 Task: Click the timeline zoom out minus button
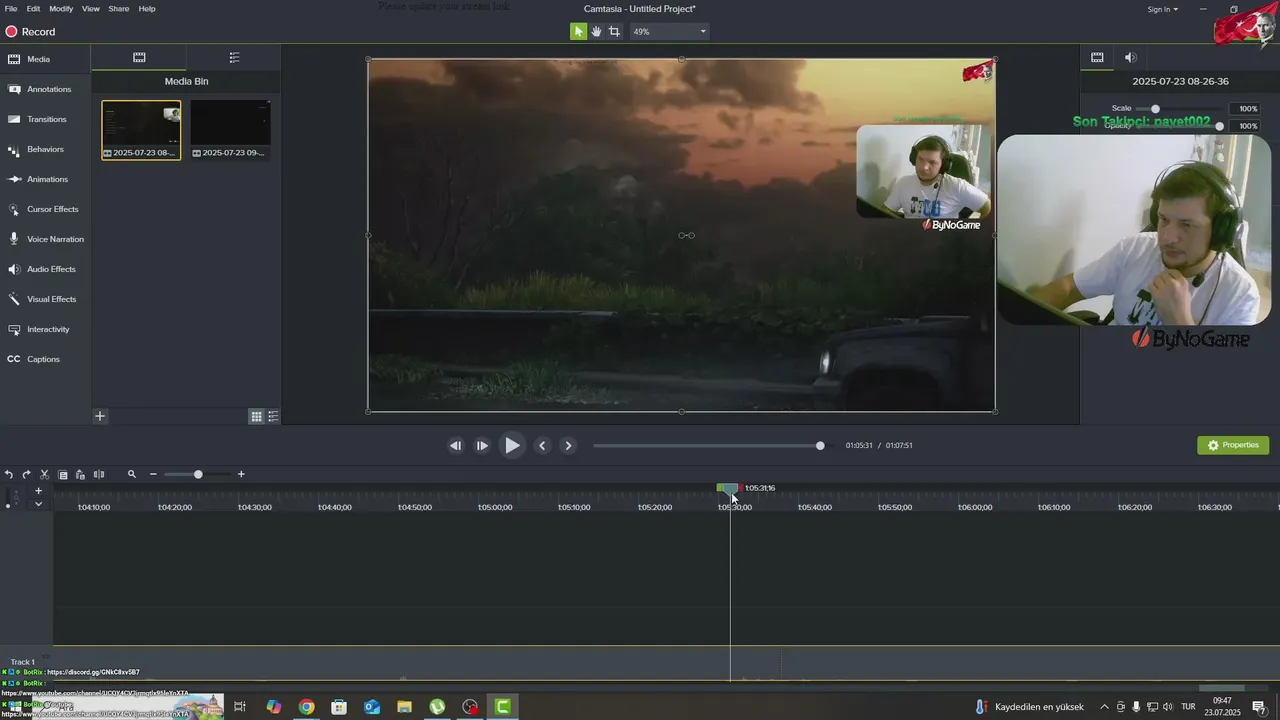pos(153,475)
